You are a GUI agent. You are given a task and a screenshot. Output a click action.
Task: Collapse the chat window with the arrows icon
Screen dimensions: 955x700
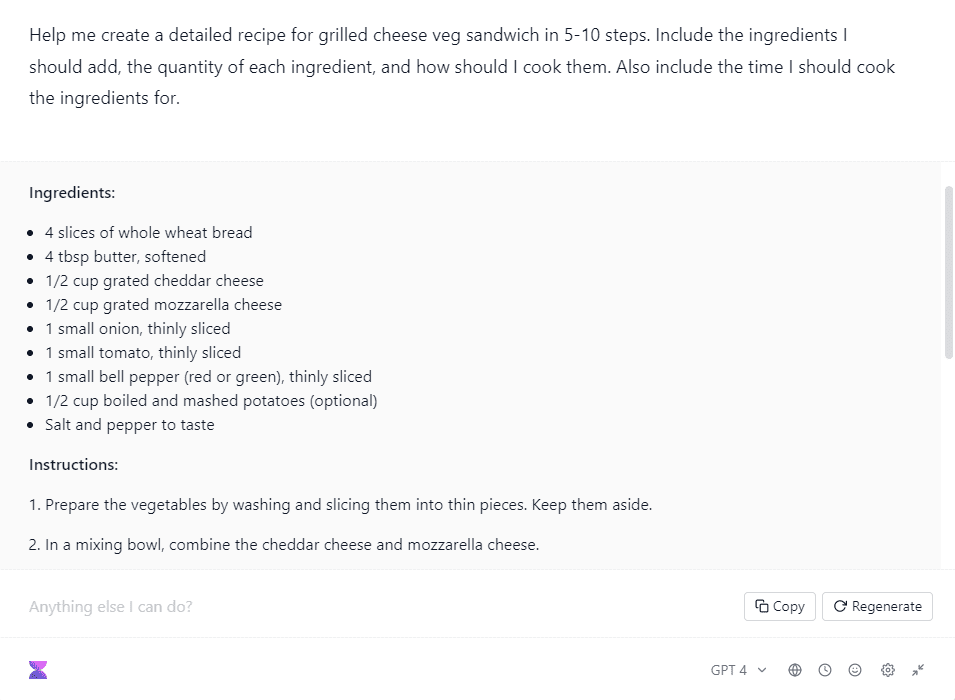[x=918, y=670]
